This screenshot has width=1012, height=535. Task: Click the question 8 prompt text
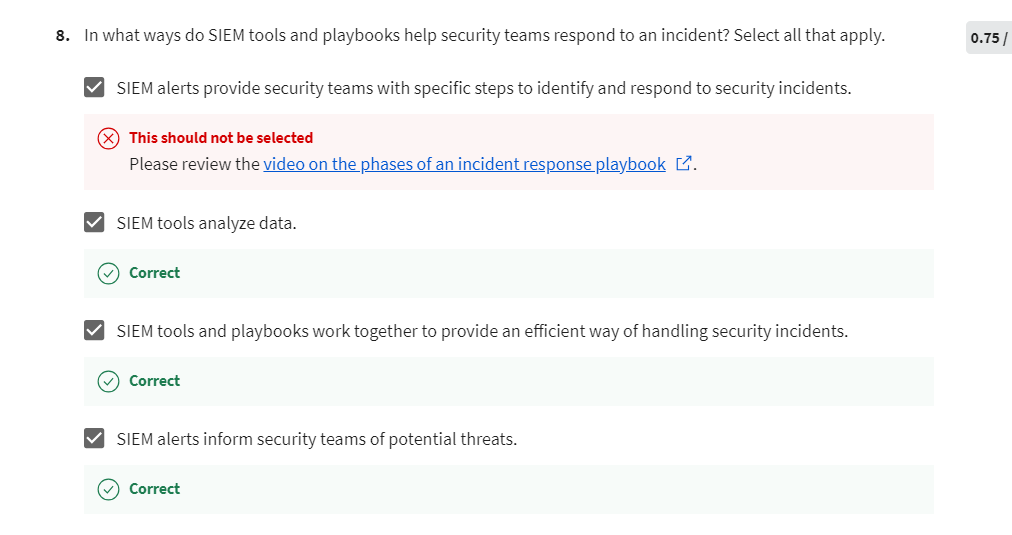click(484, 35)
